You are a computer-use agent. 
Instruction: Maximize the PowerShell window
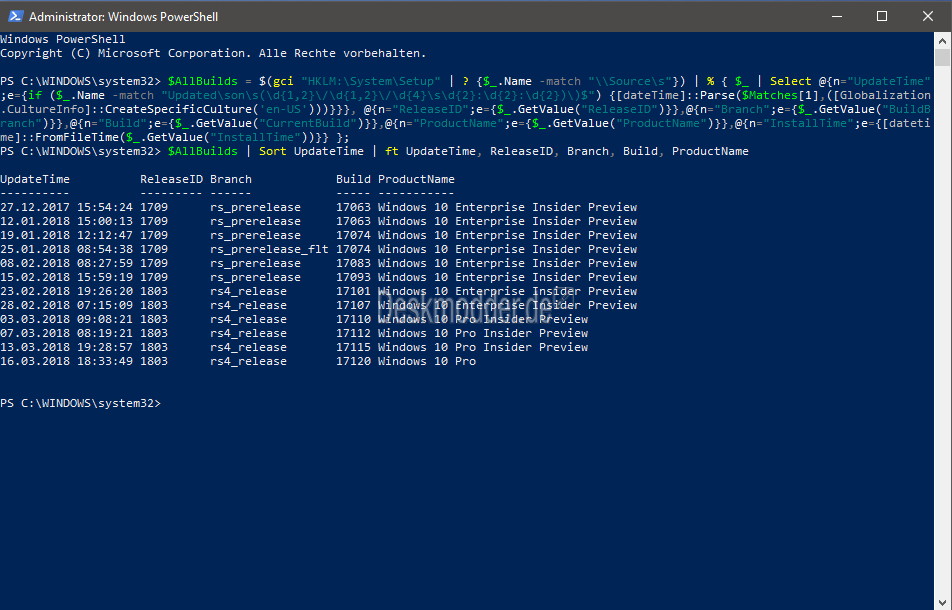[882, 16]
